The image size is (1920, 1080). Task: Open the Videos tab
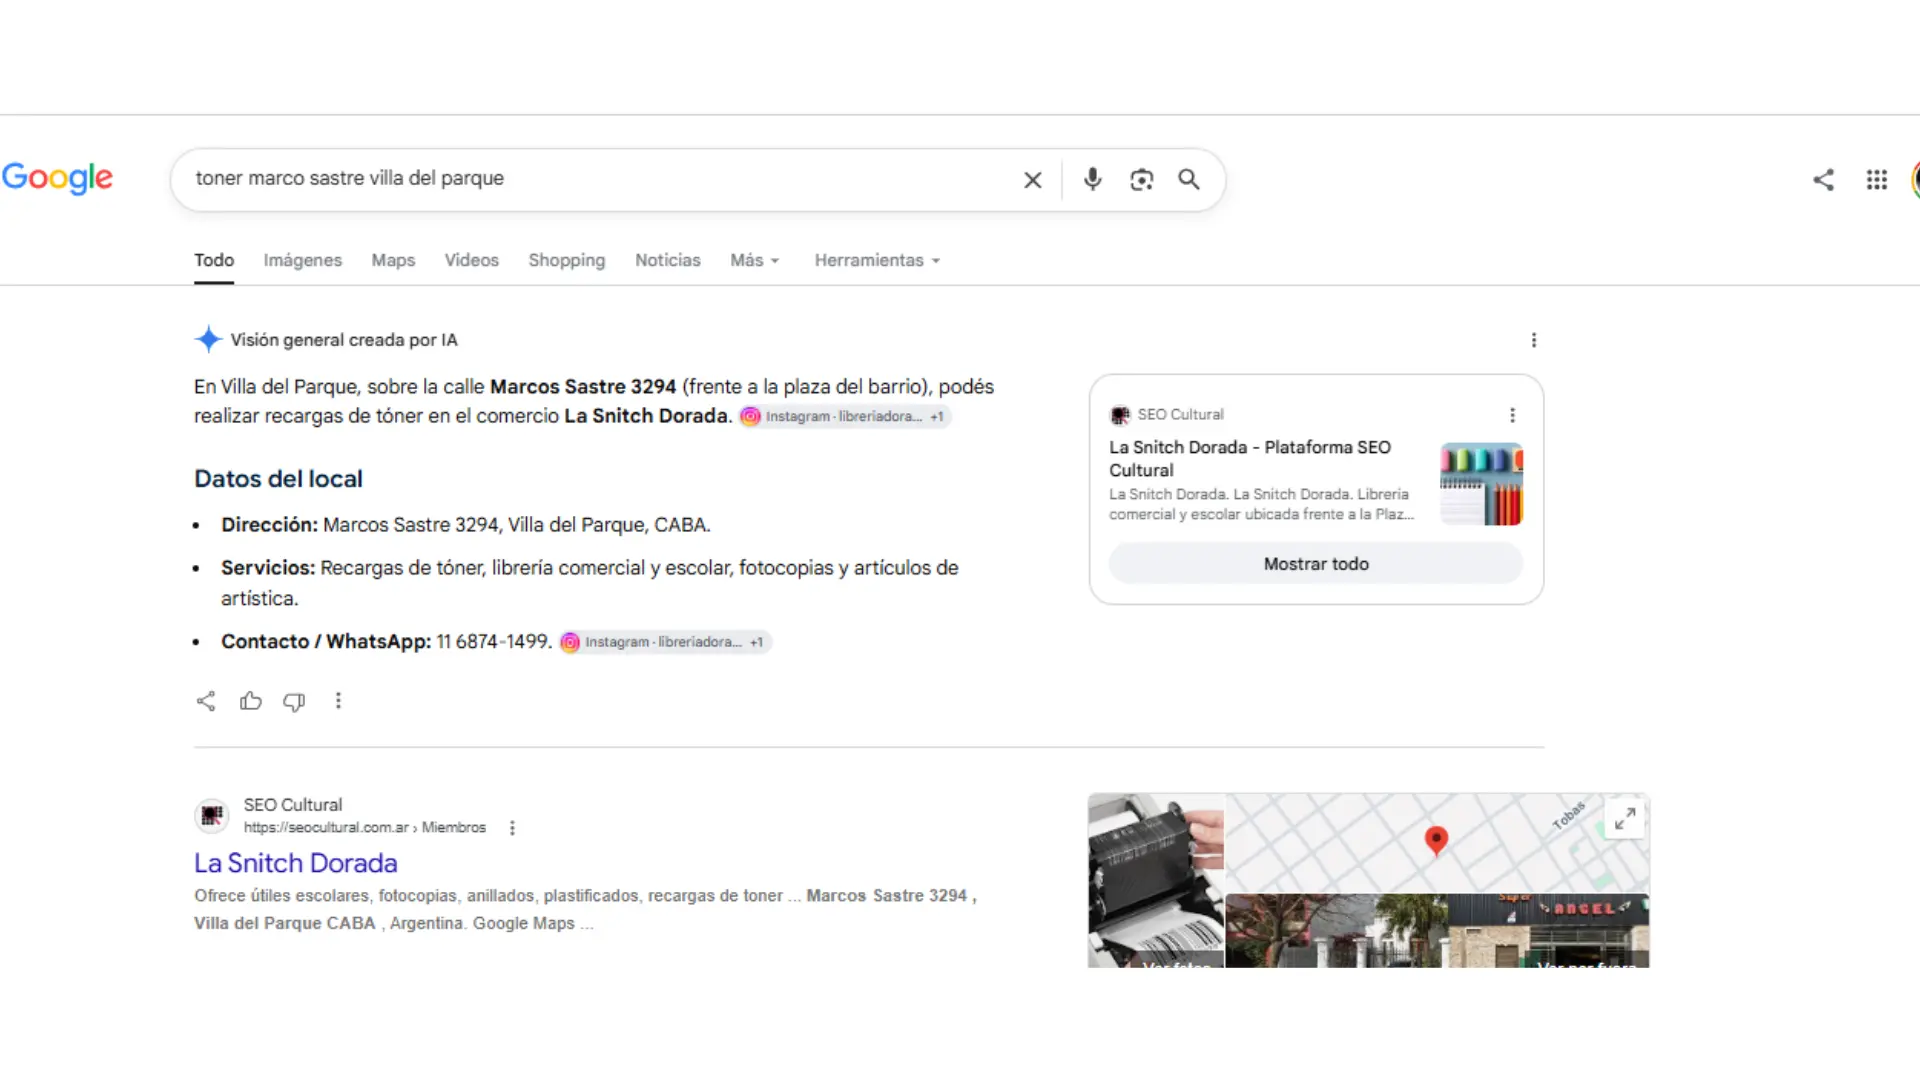tap(471, 260)
